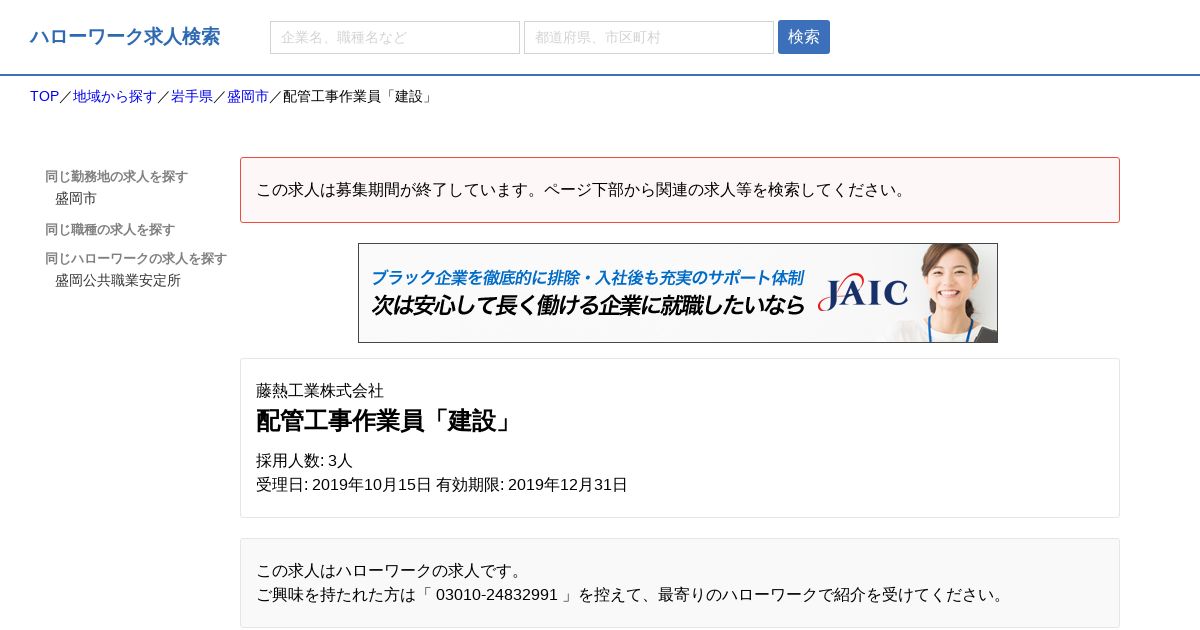The width and height of the screenshot is (1200, 630).
Task: Open the 盛岡市 breadcrumb link
Action: [x=248, y=96]
